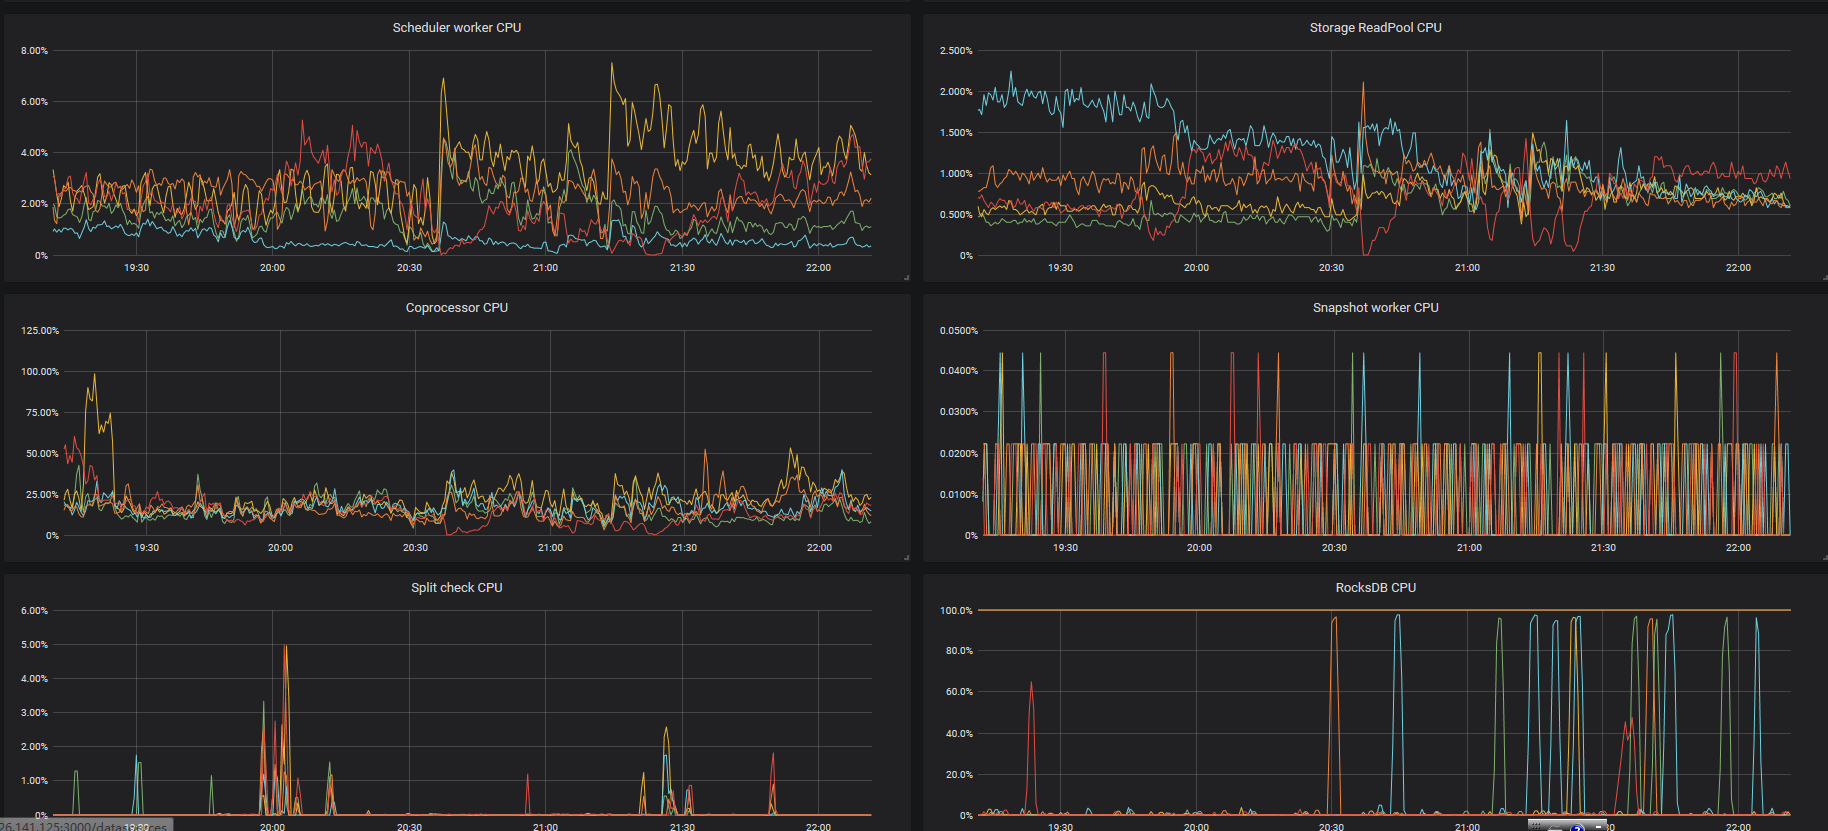
Task: Click the 2.500% axis label in Storage ReadPool CPU
Action: tap(956, 51)
